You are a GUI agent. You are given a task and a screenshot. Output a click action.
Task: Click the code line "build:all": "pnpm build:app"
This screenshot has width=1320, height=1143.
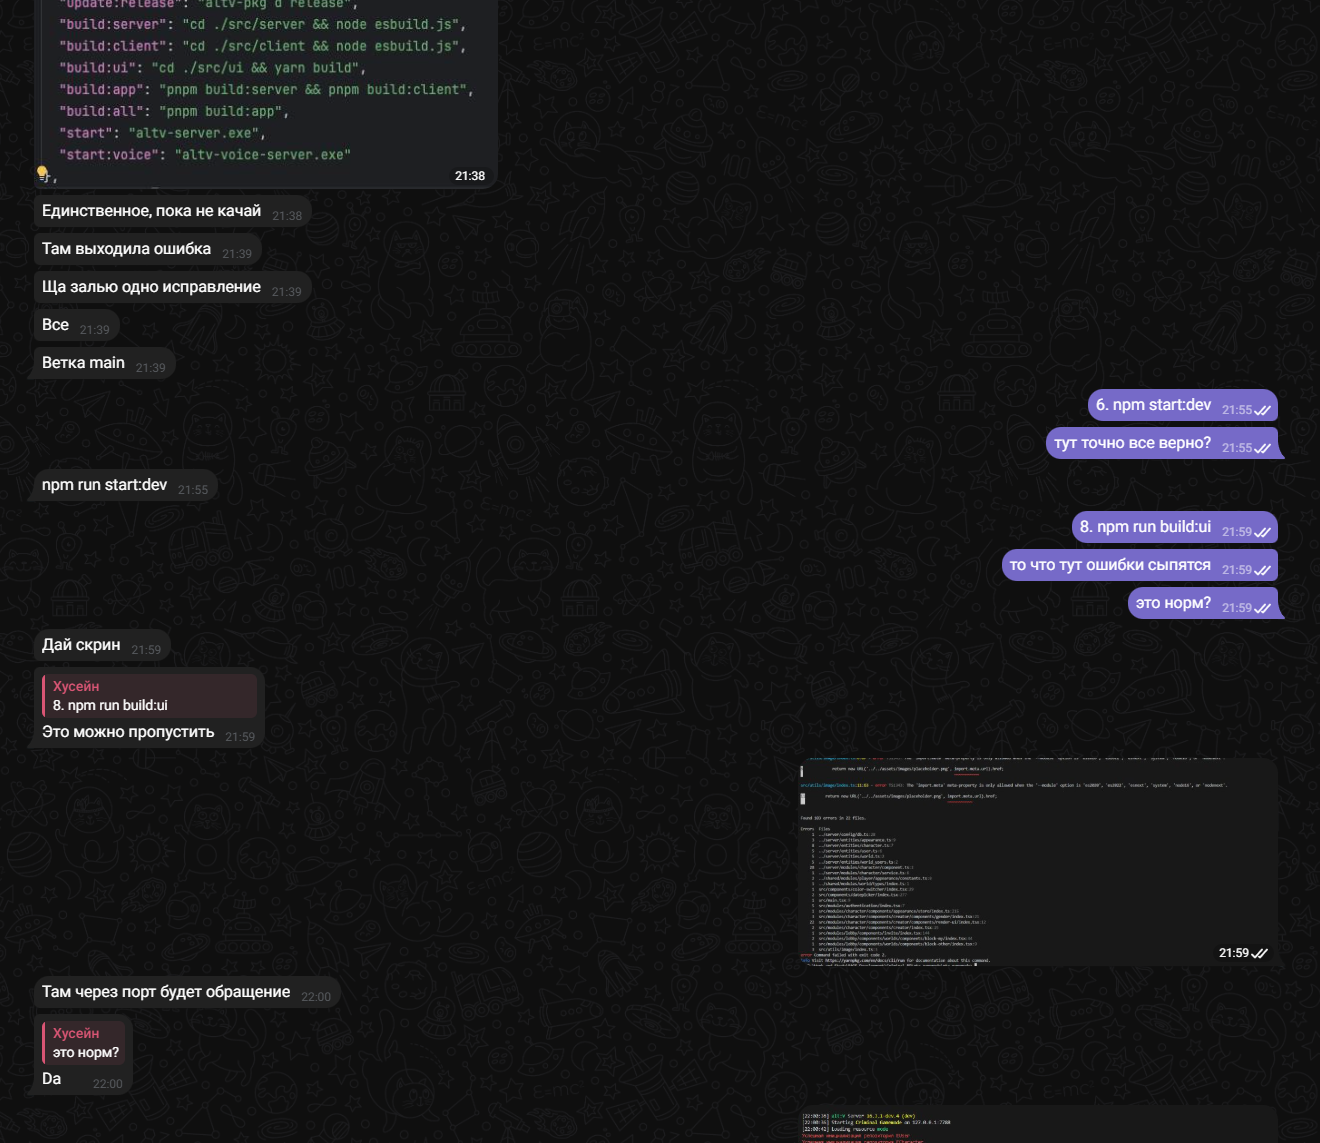[x=174, y=111]
